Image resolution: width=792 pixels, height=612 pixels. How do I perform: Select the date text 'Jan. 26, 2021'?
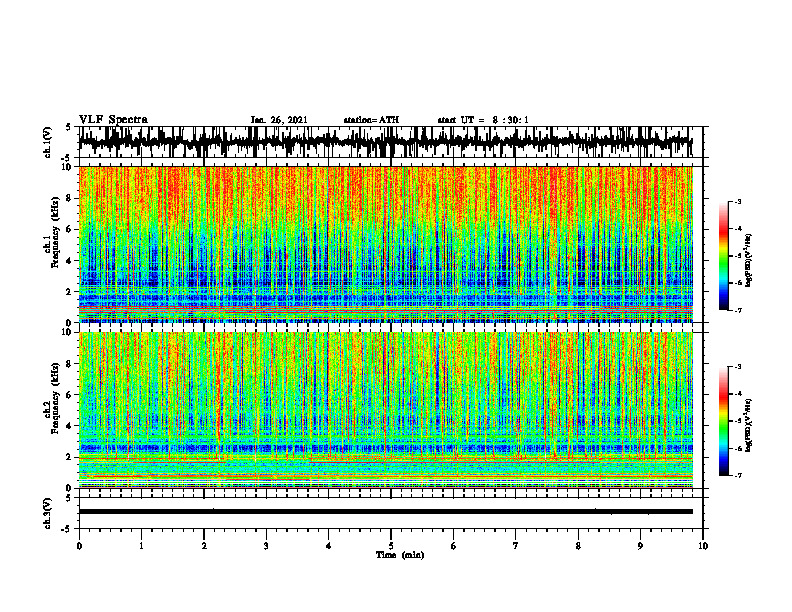[x=279, y=120]
